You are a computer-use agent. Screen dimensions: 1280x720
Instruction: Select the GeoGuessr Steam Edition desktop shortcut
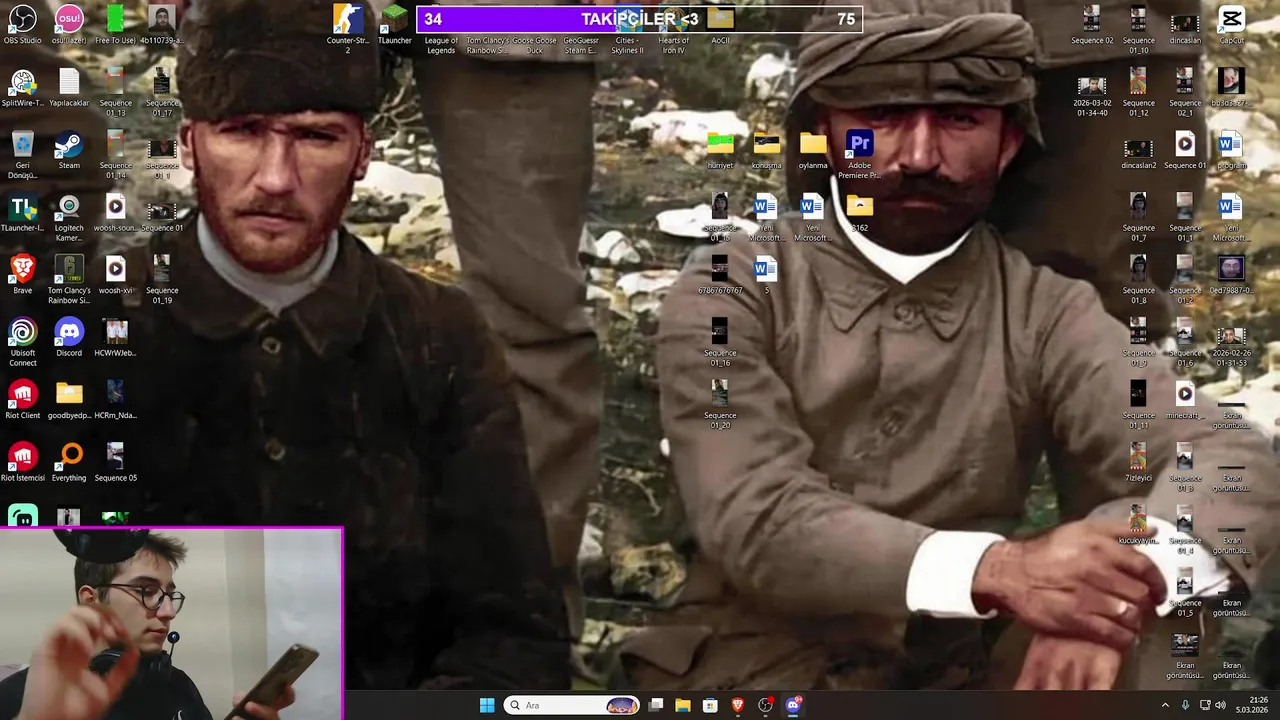click(581, 45)
